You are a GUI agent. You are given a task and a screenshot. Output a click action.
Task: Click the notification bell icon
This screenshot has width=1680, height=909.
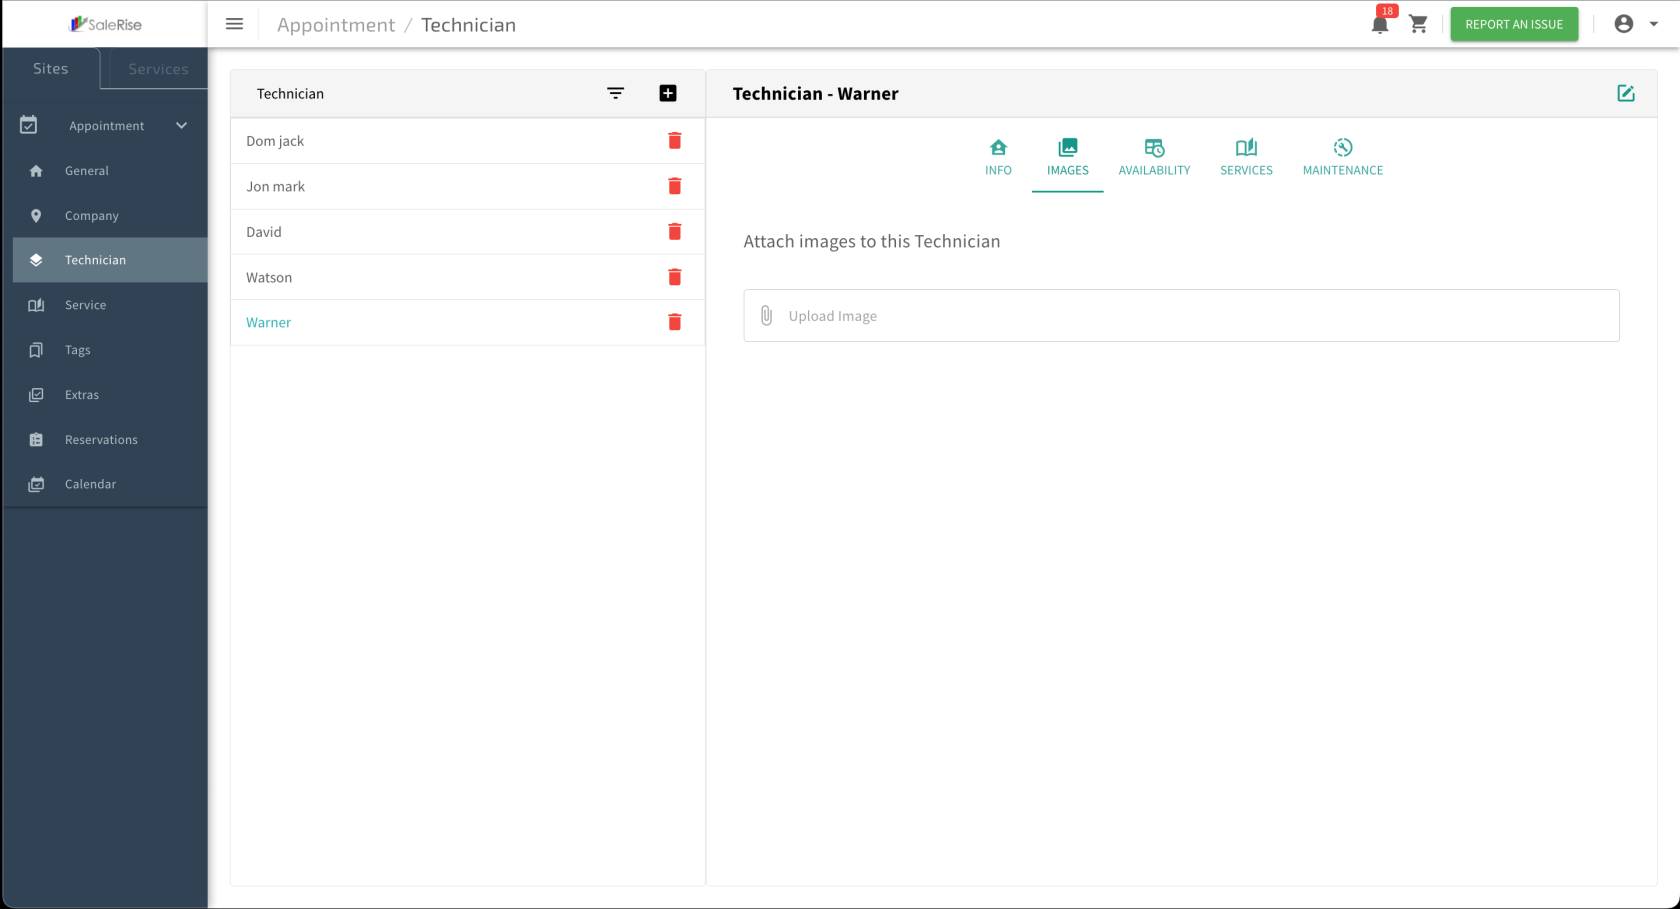[x=1379, y=25]
